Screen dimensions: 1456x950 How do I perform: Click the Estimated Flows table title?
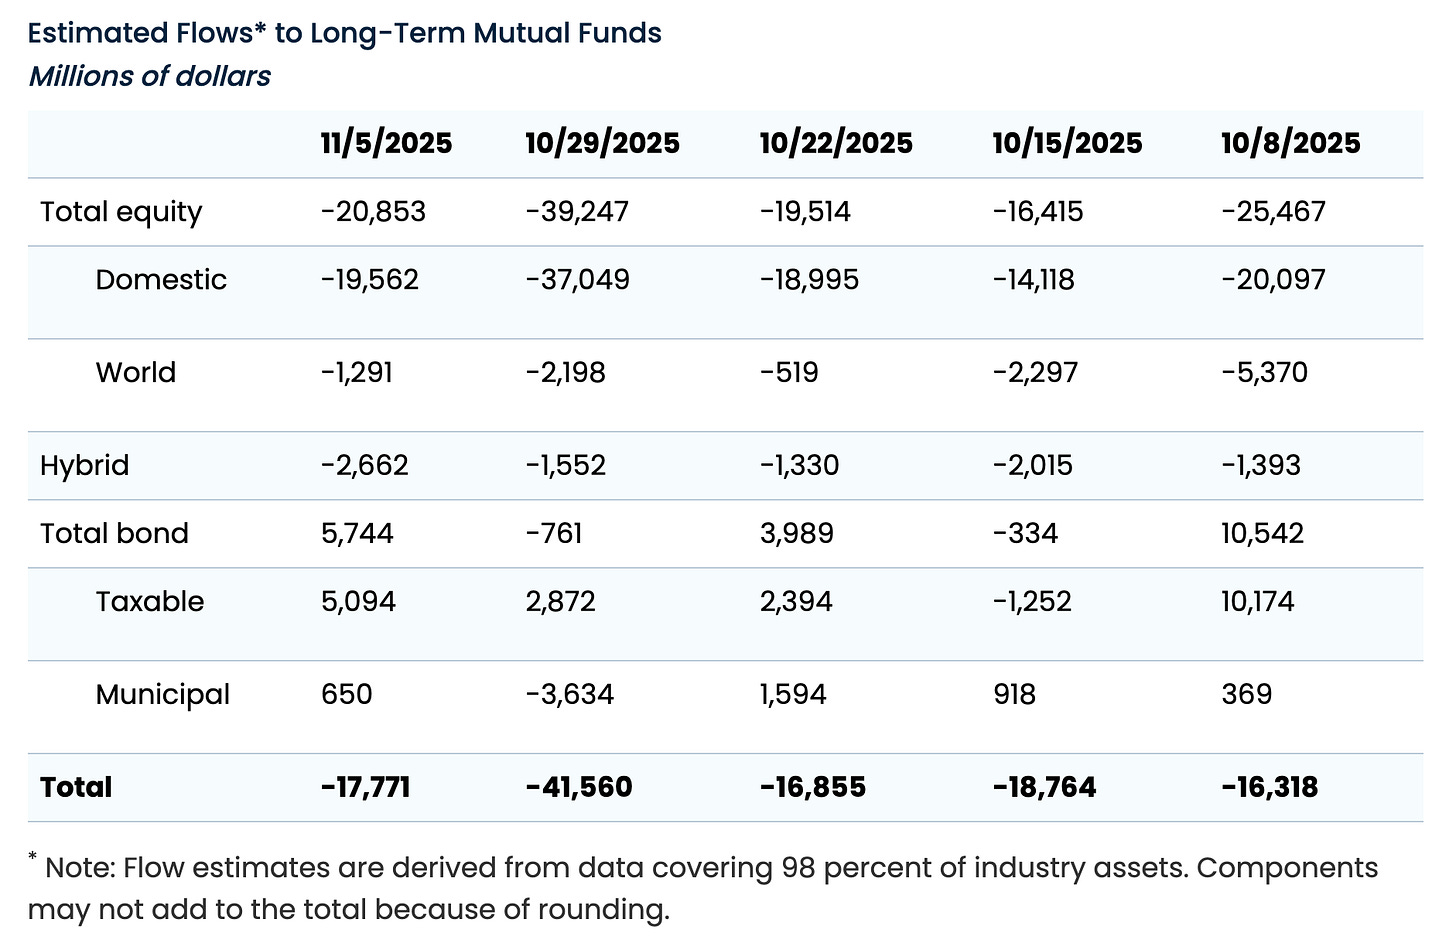345,33
